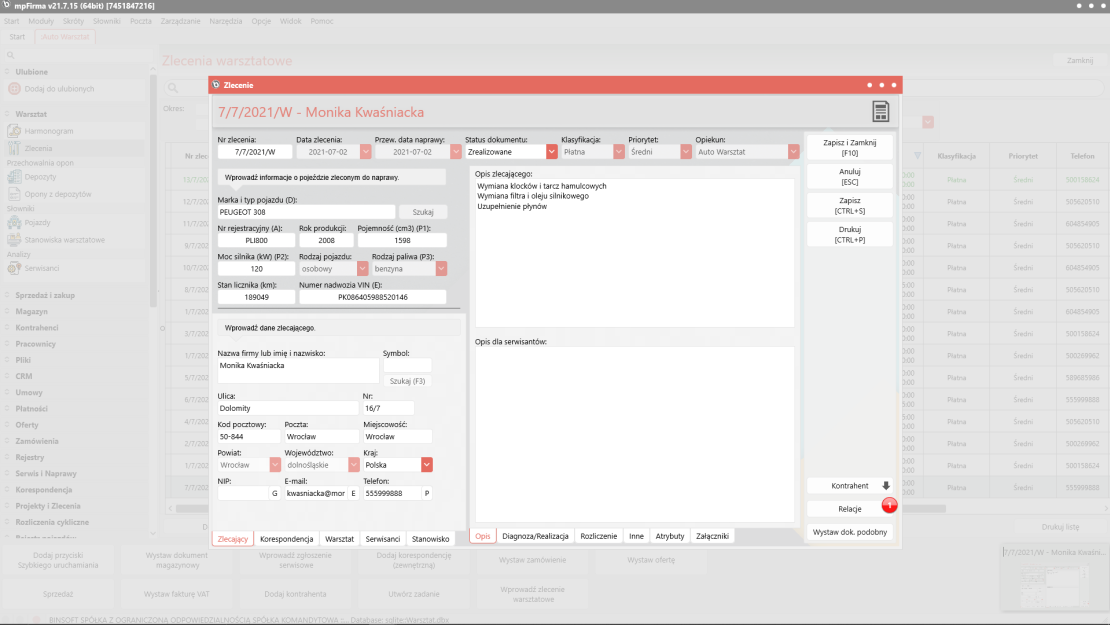The width and height of the screenshot is (1110, 625).
Task: Open Serwisanci in the sidebar
Action: click(x=42, y=268)
